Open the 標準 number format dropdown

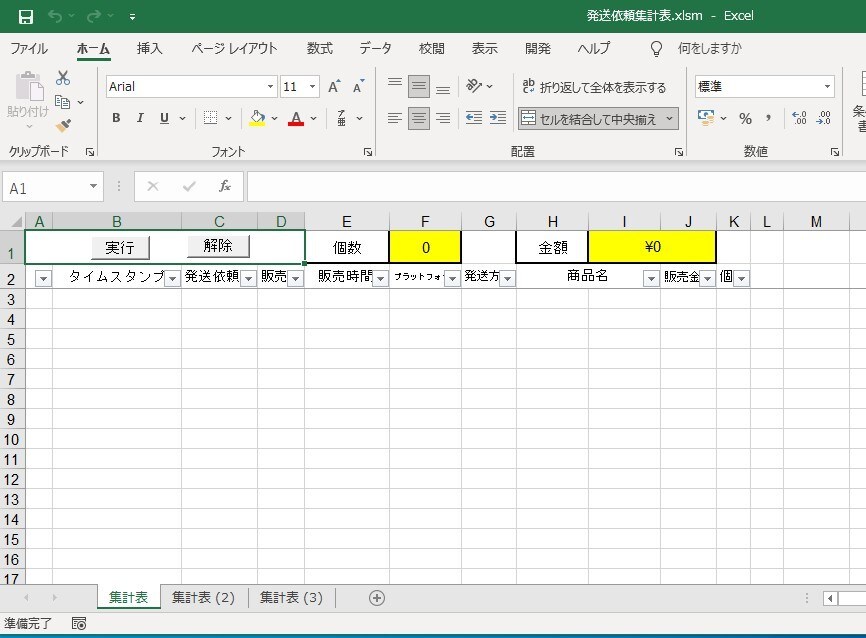pos(827,87)
